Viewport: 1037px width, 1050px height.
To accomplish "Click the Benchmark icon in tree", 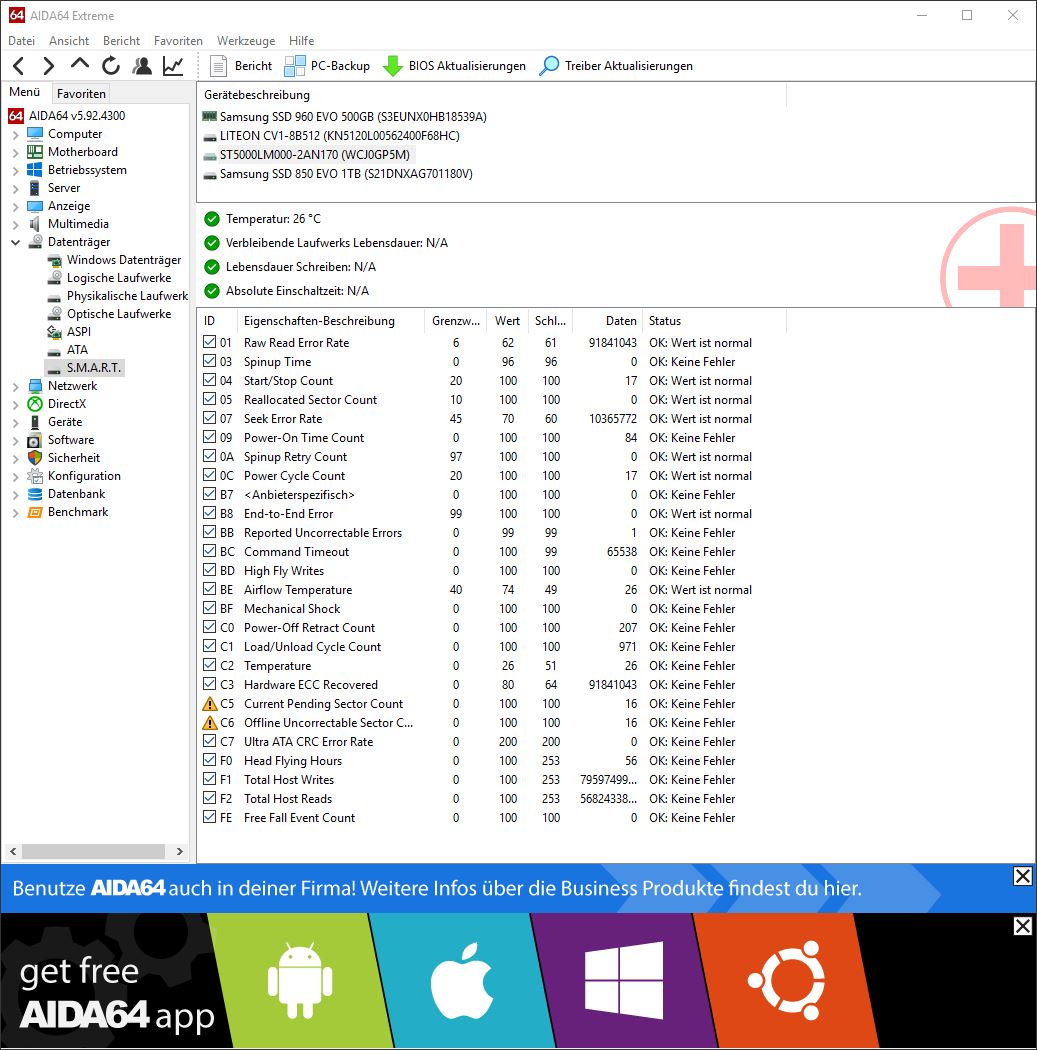I will point(35,512).
